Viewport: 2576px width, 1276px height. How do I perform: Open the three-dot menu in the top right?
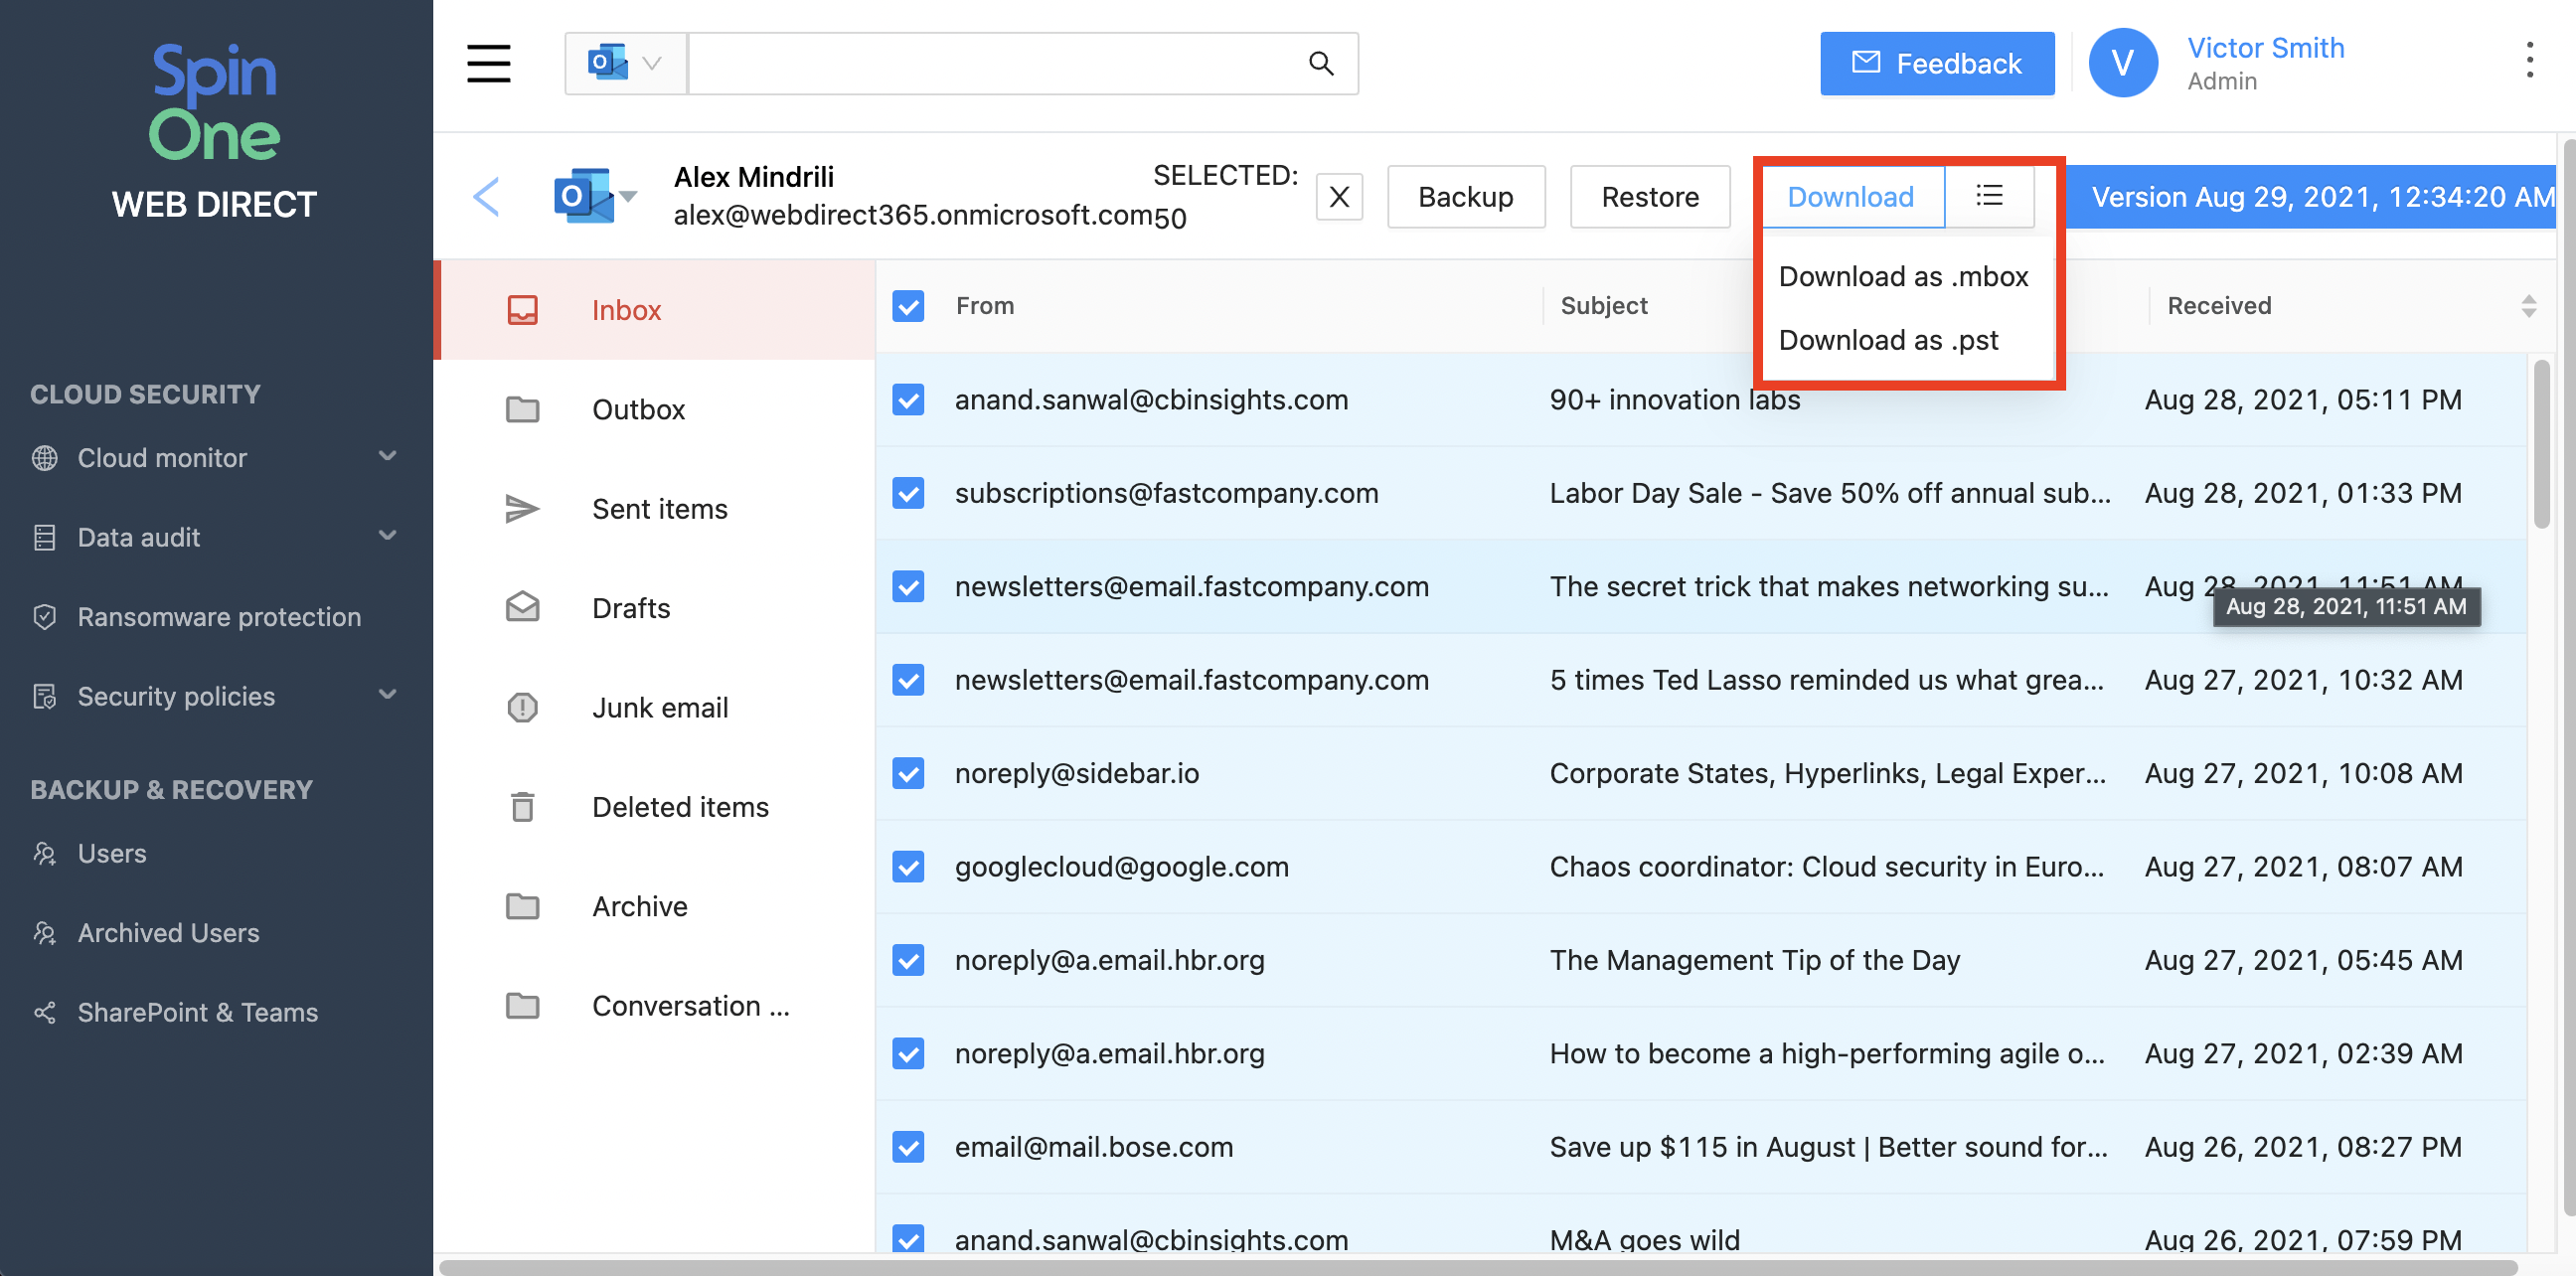(2530, 62)
